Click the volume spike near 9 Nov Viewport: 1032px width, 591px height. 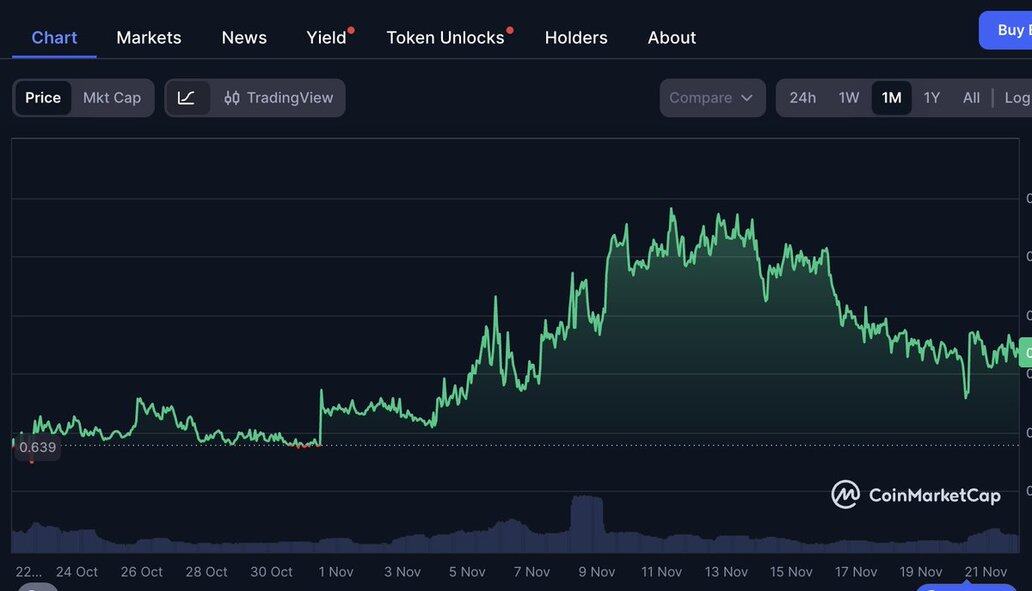[x=587, y=522]
